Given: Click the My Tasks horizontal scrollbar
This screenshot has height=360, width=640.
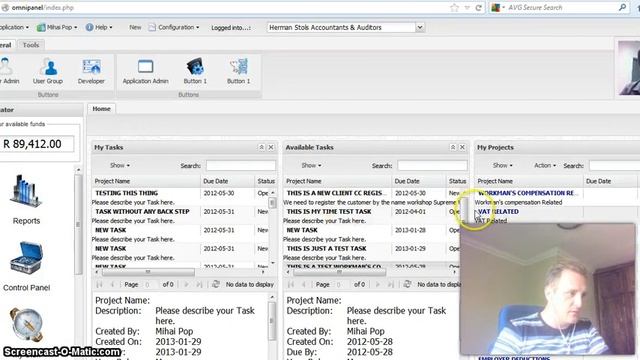Looking at the screenshot, I should 148,272.
